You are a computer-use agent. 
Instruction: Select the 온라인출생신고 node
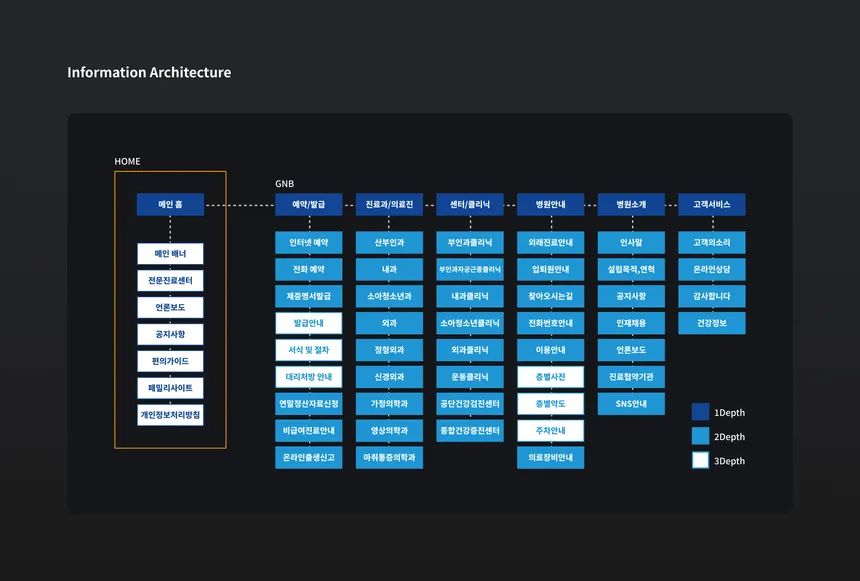pos(309,458)
